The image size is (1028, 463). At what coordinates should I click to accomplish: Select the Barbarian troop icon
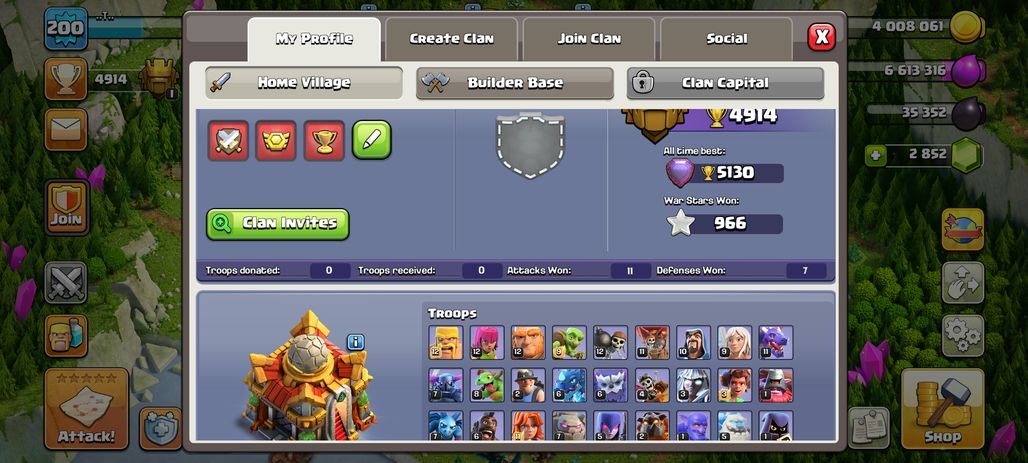point(445,342)
